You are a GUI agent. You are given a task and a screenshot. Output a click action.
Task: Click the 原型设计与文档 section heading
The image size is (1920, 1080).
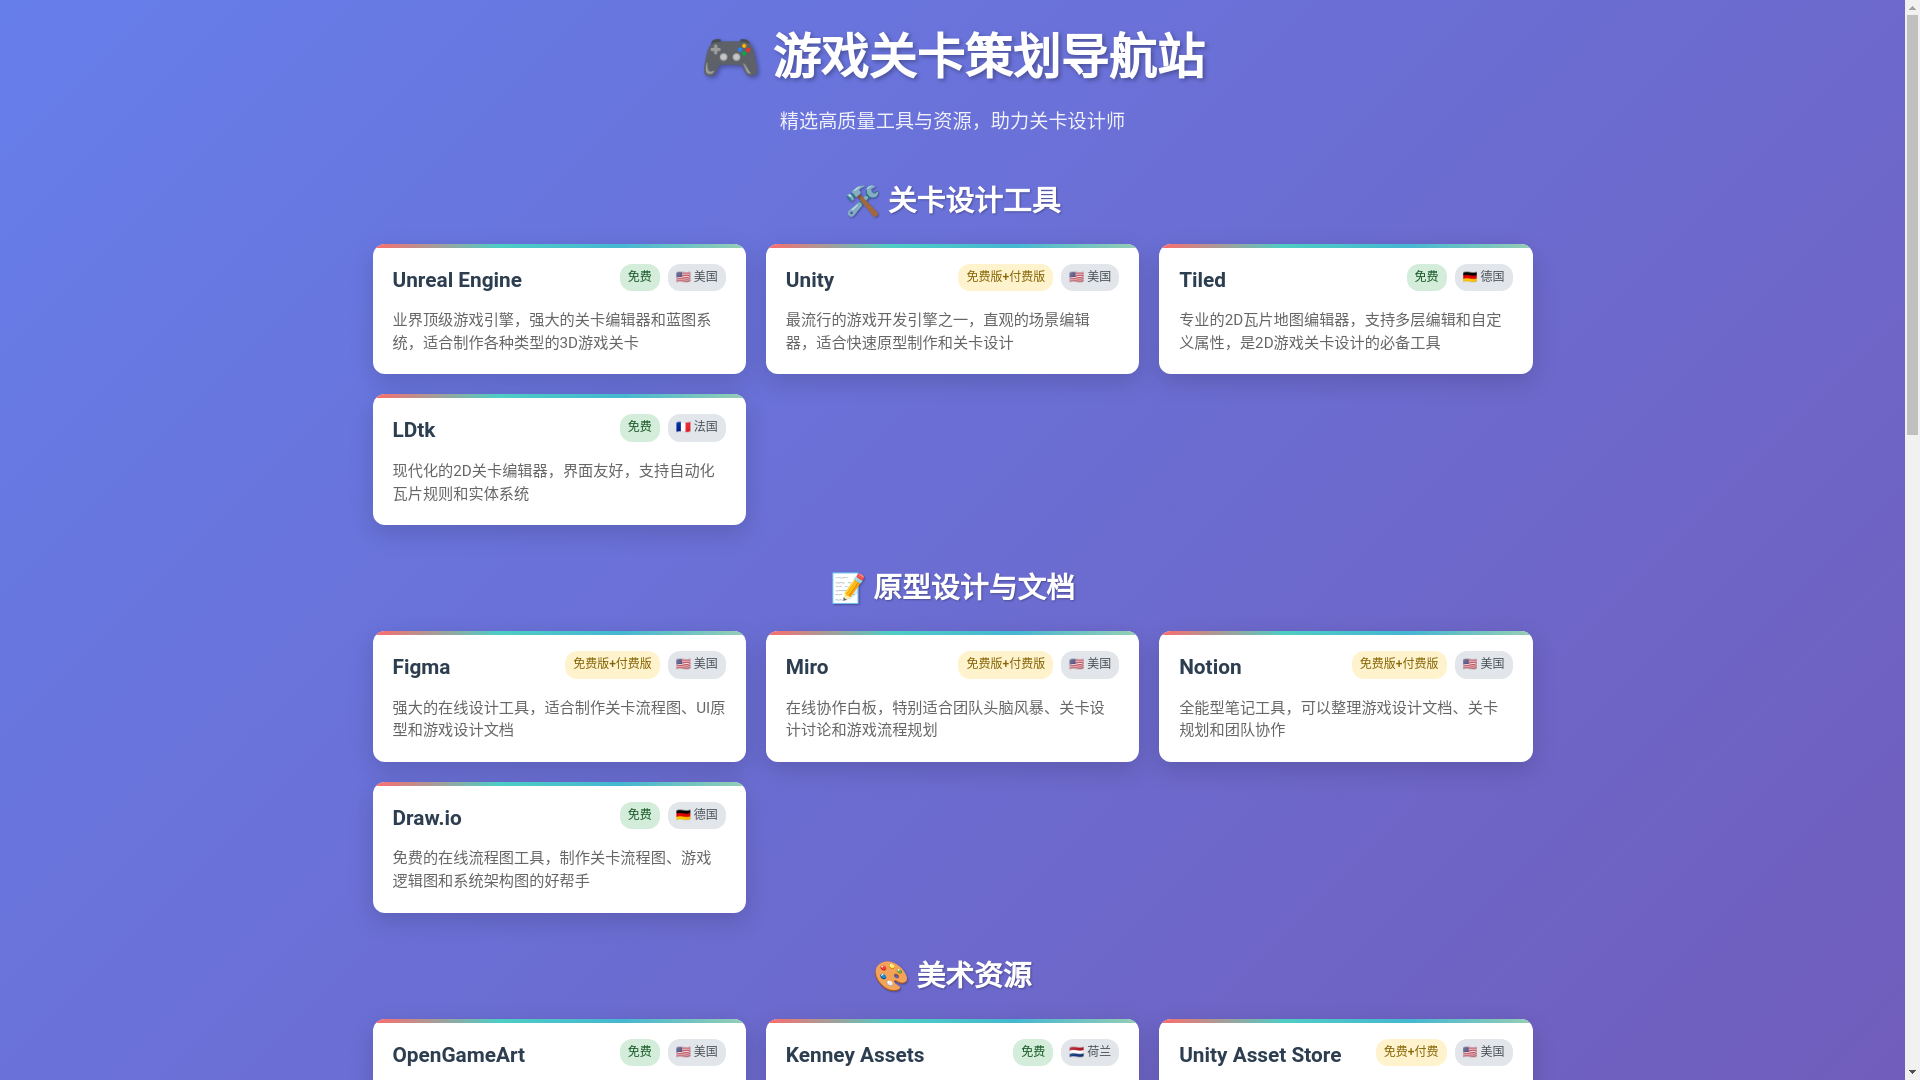coord(974,588)
